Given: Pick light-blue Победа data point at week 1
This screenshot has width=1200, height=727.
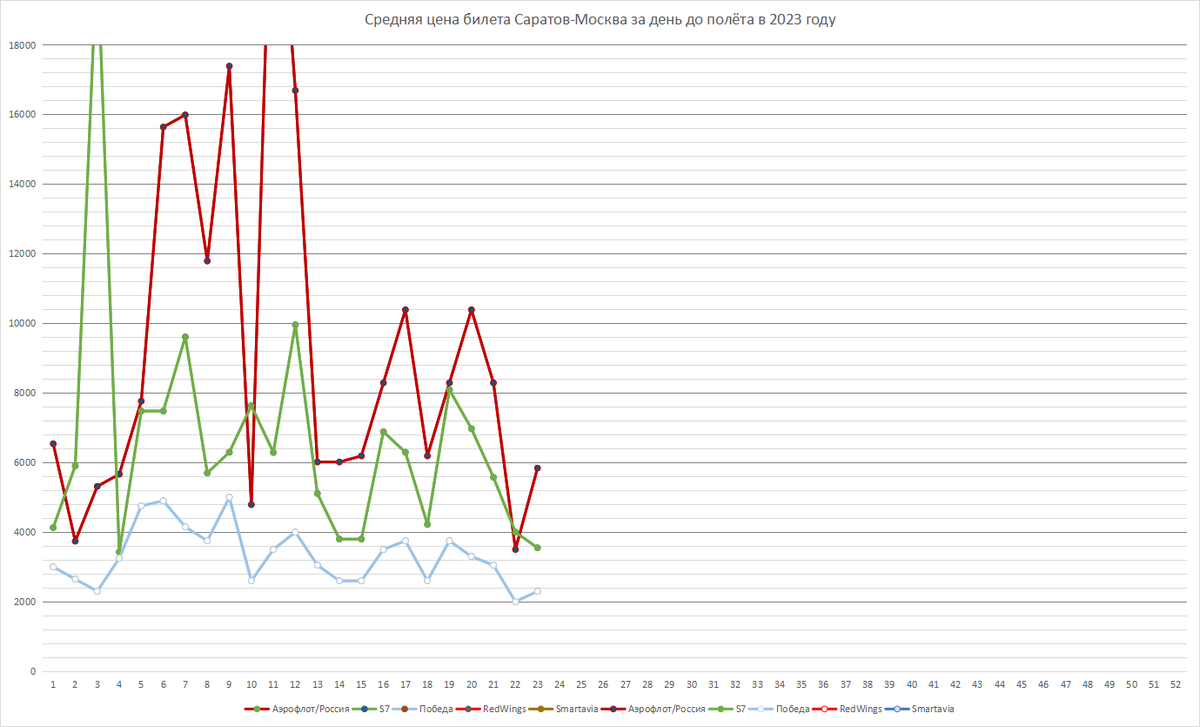Looking at the screenshot, I should tap(53, 567).
